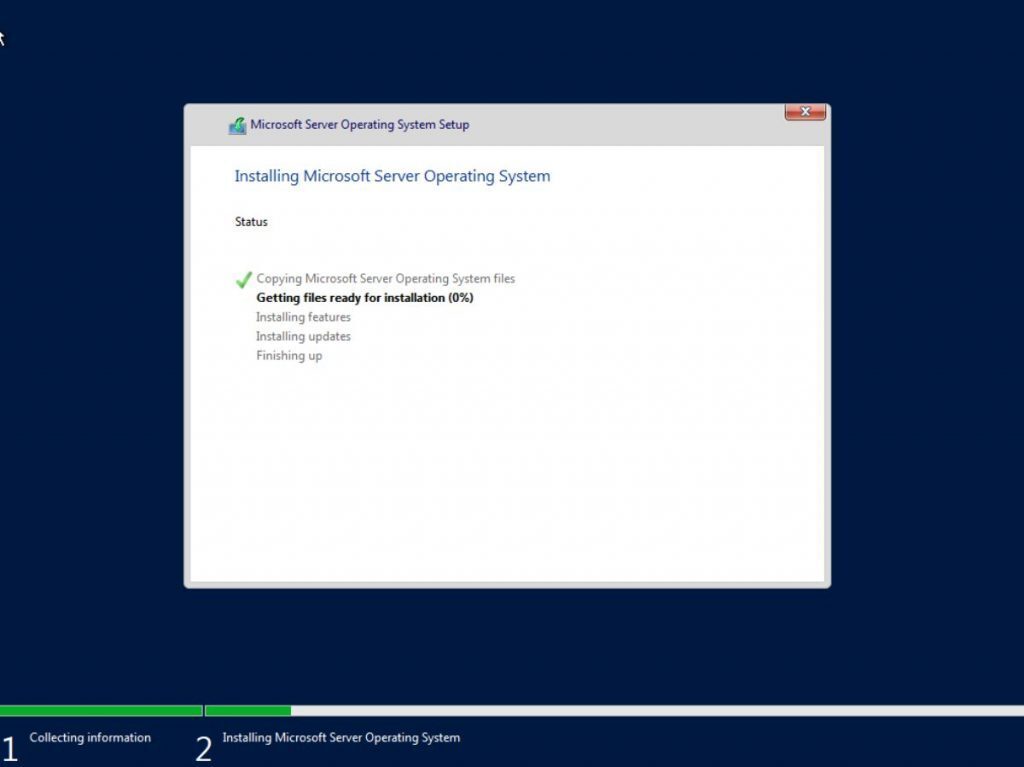
Task: Select the Installing Microsoft Server Operating System stage label
Action: coord(343,737)
